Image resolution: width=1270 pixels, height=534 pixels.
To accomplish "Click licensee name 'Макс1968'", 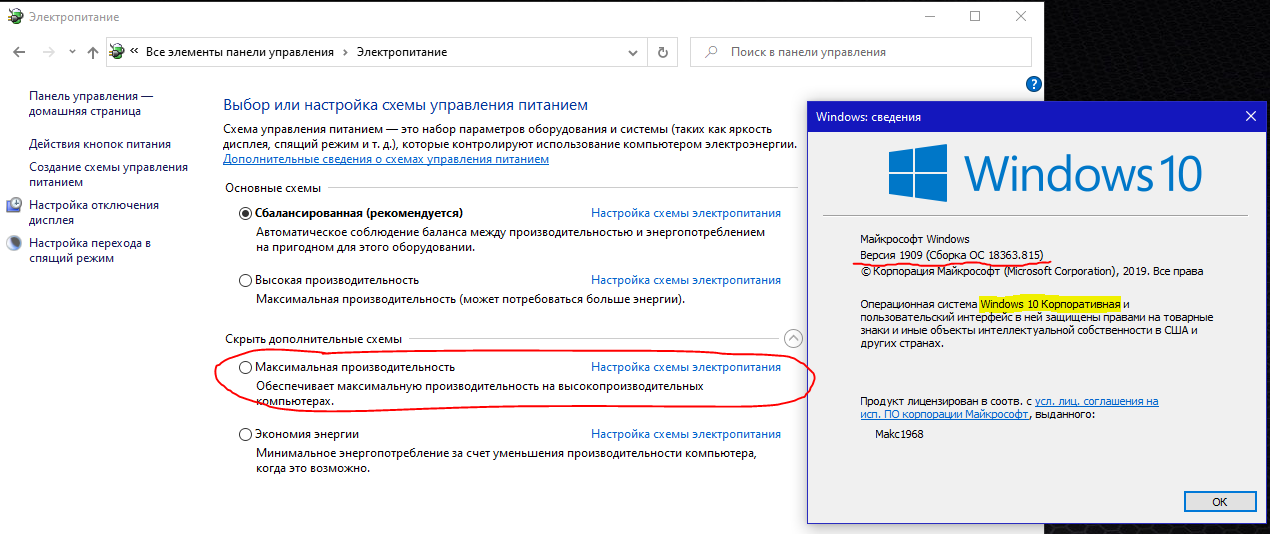I will [899, 434].
